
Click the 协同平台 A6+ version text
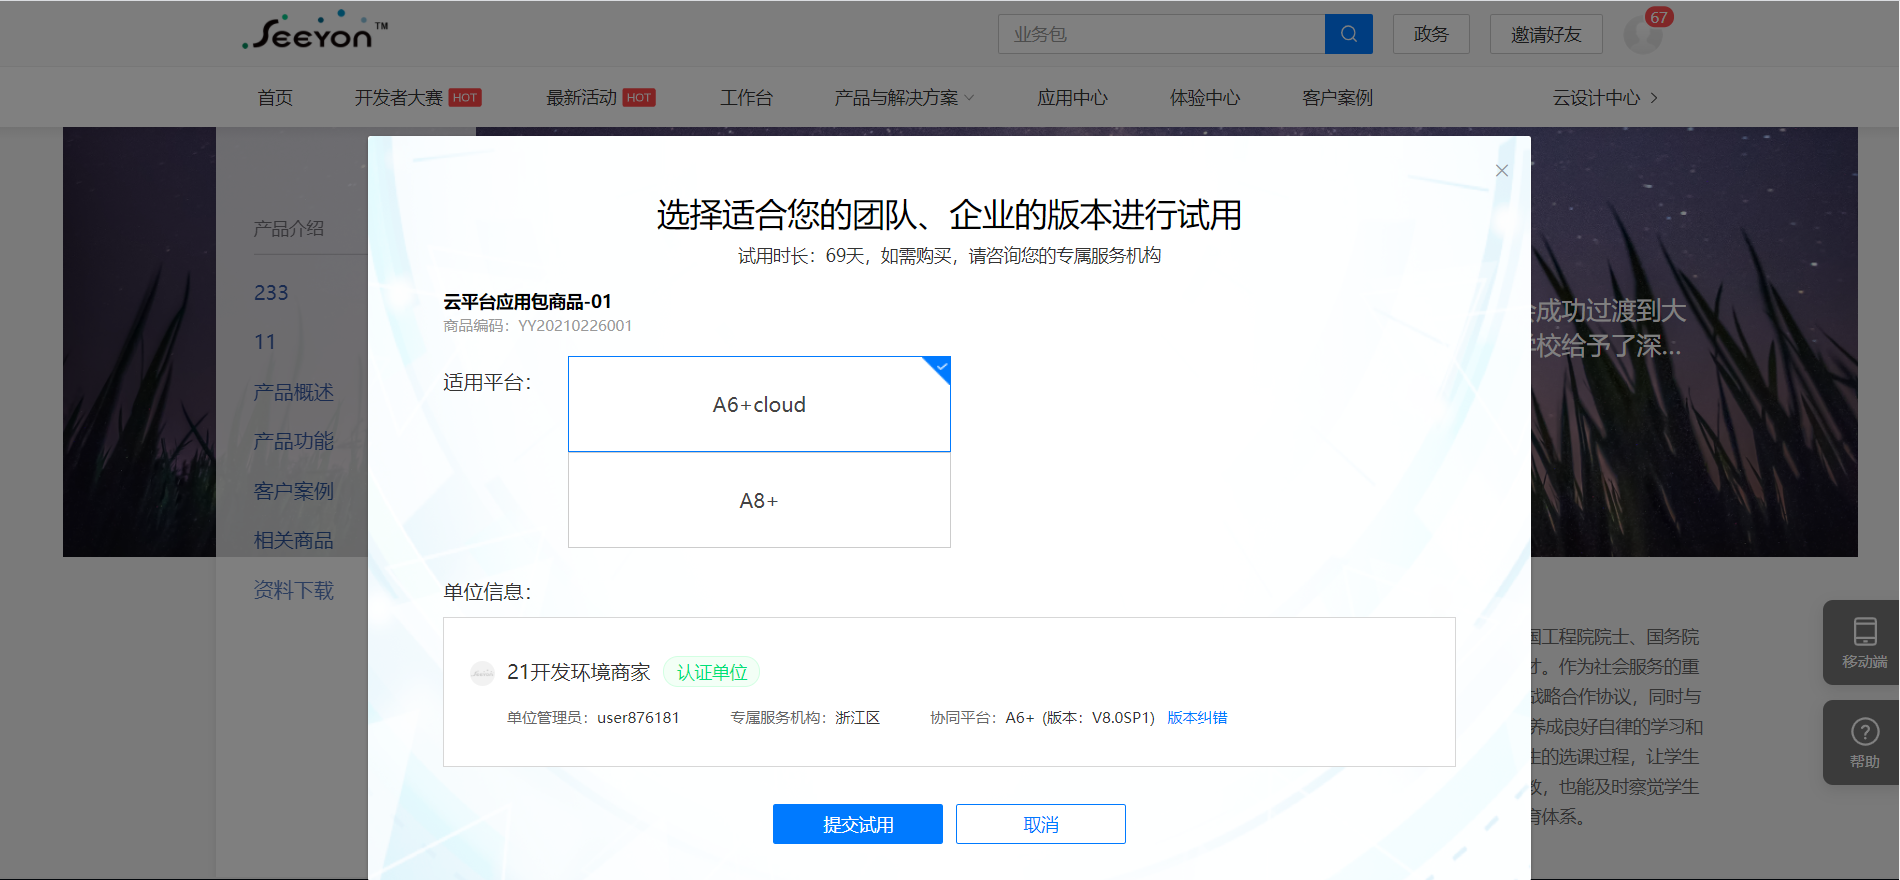(1042, 718)
